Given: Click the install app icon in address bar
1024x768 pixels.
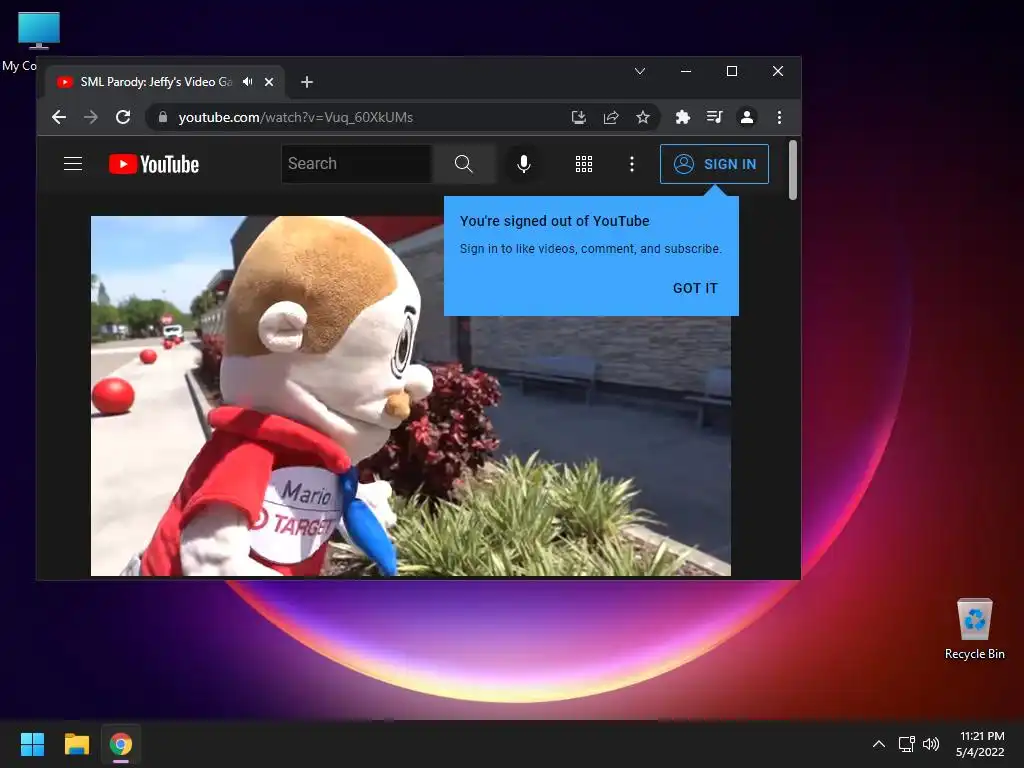Looking at the screenshot, I should (x=579, y=118).
